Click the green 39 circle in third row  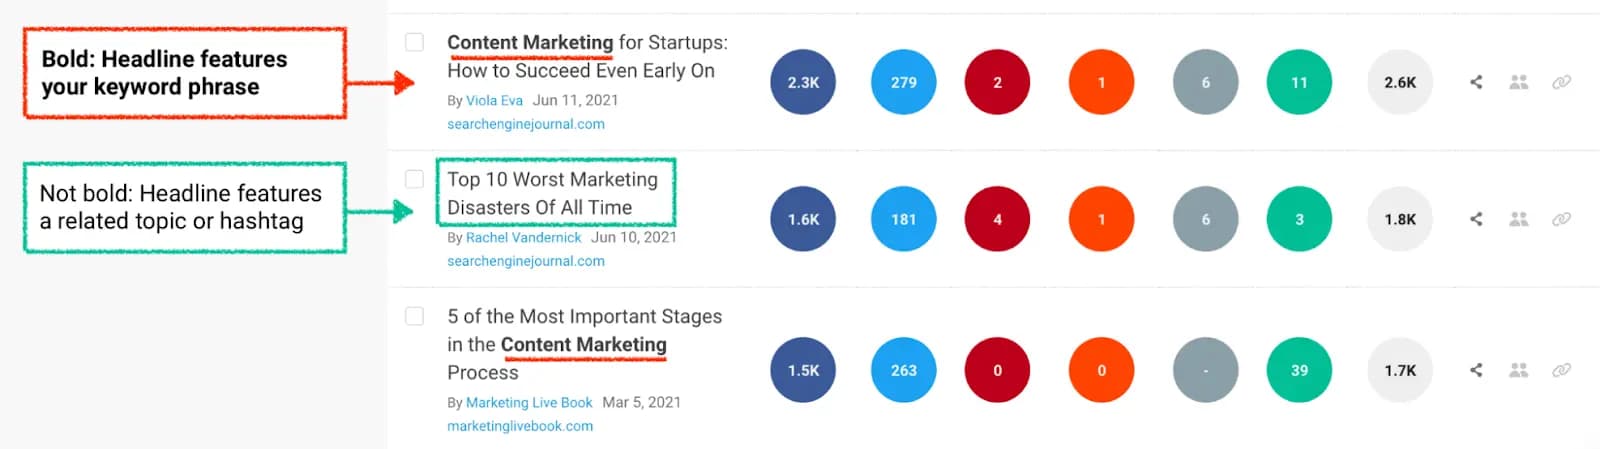(x=1299, y=370)
